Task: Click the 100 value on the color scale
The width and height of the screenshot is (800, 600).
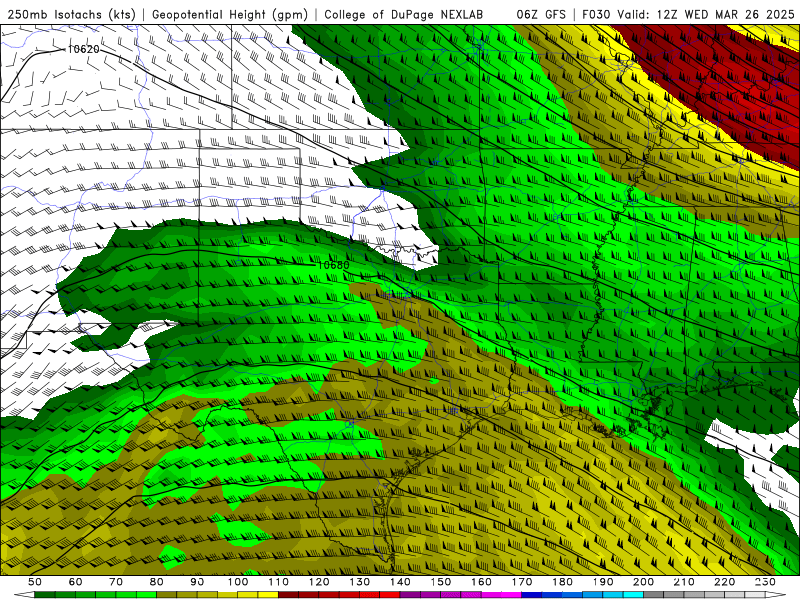Action: coord(238,582)
